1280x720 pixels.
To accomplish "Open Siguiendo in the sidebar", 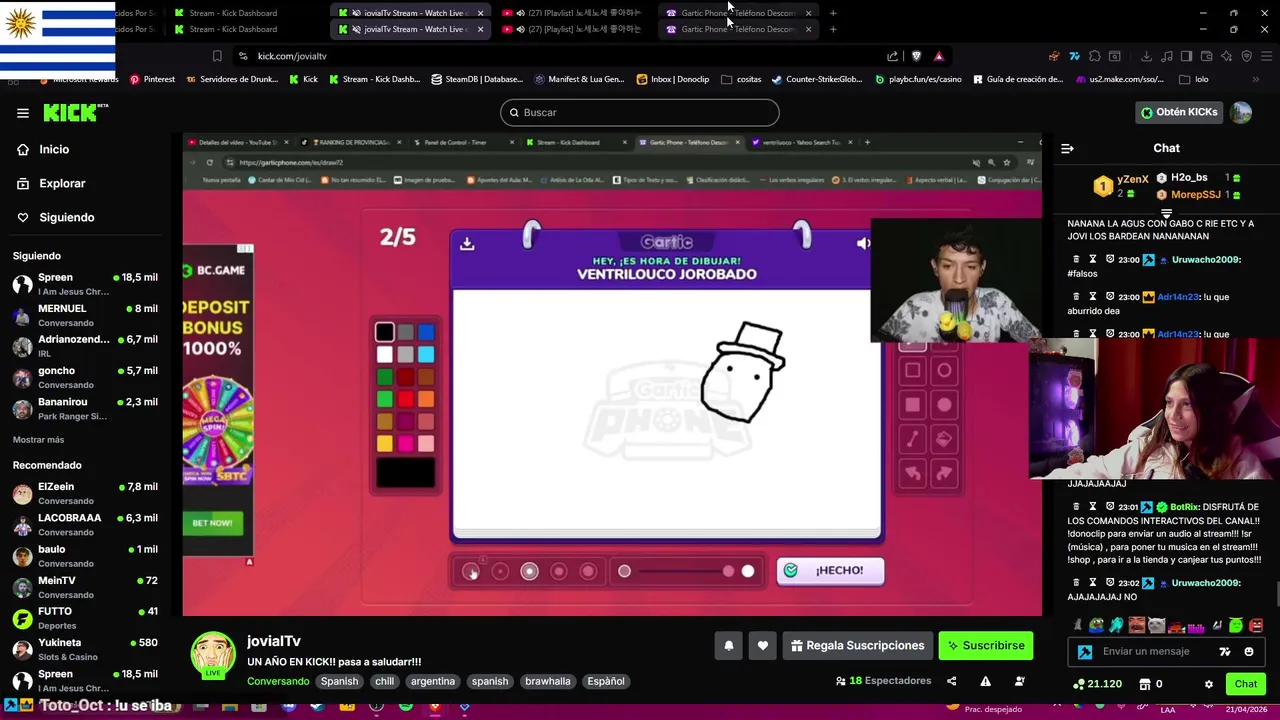I will pyautogui.click(x=66, y=217).
